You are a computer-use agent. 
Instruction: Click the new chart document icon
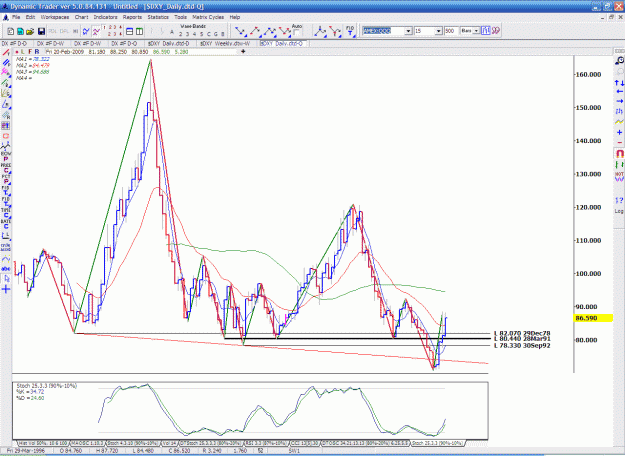click(11, 31)
